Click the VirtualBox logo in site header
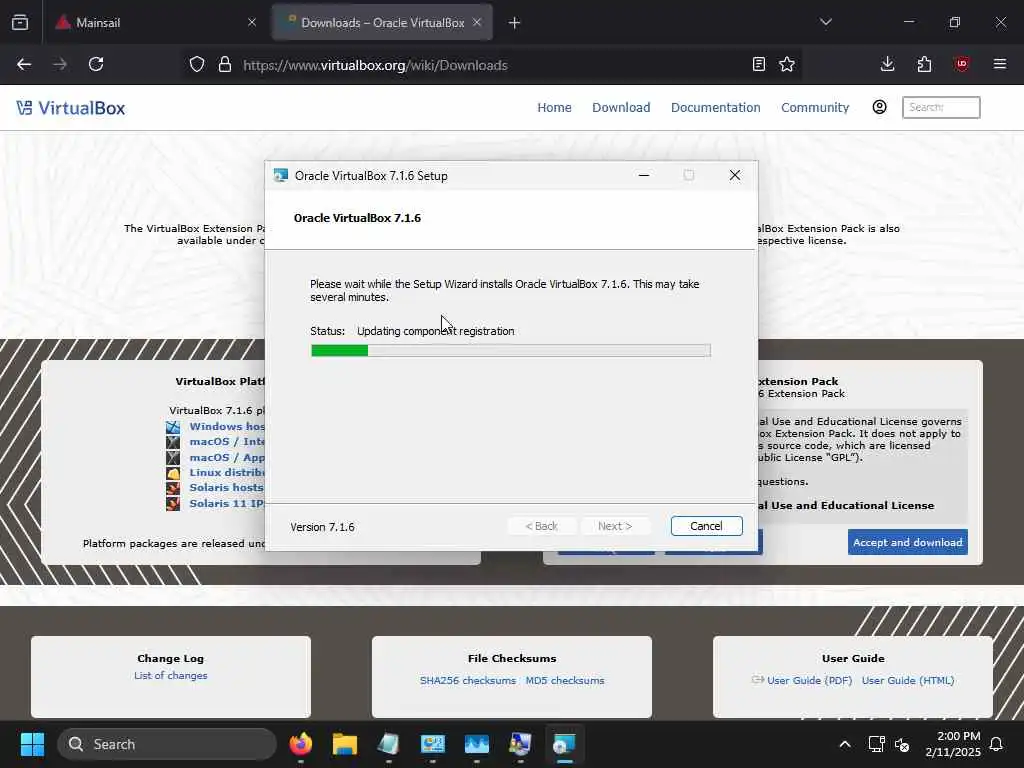This screenshot has height=768, width=1024. click(71, 108)
